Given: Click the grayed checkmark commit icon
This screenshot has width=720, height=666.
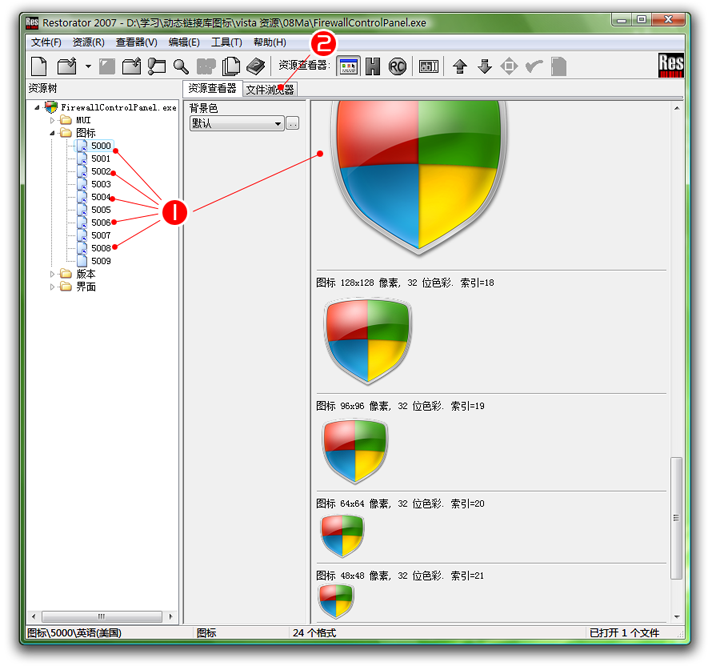Looking at the screenshot, I should click(x=534, y=67).
